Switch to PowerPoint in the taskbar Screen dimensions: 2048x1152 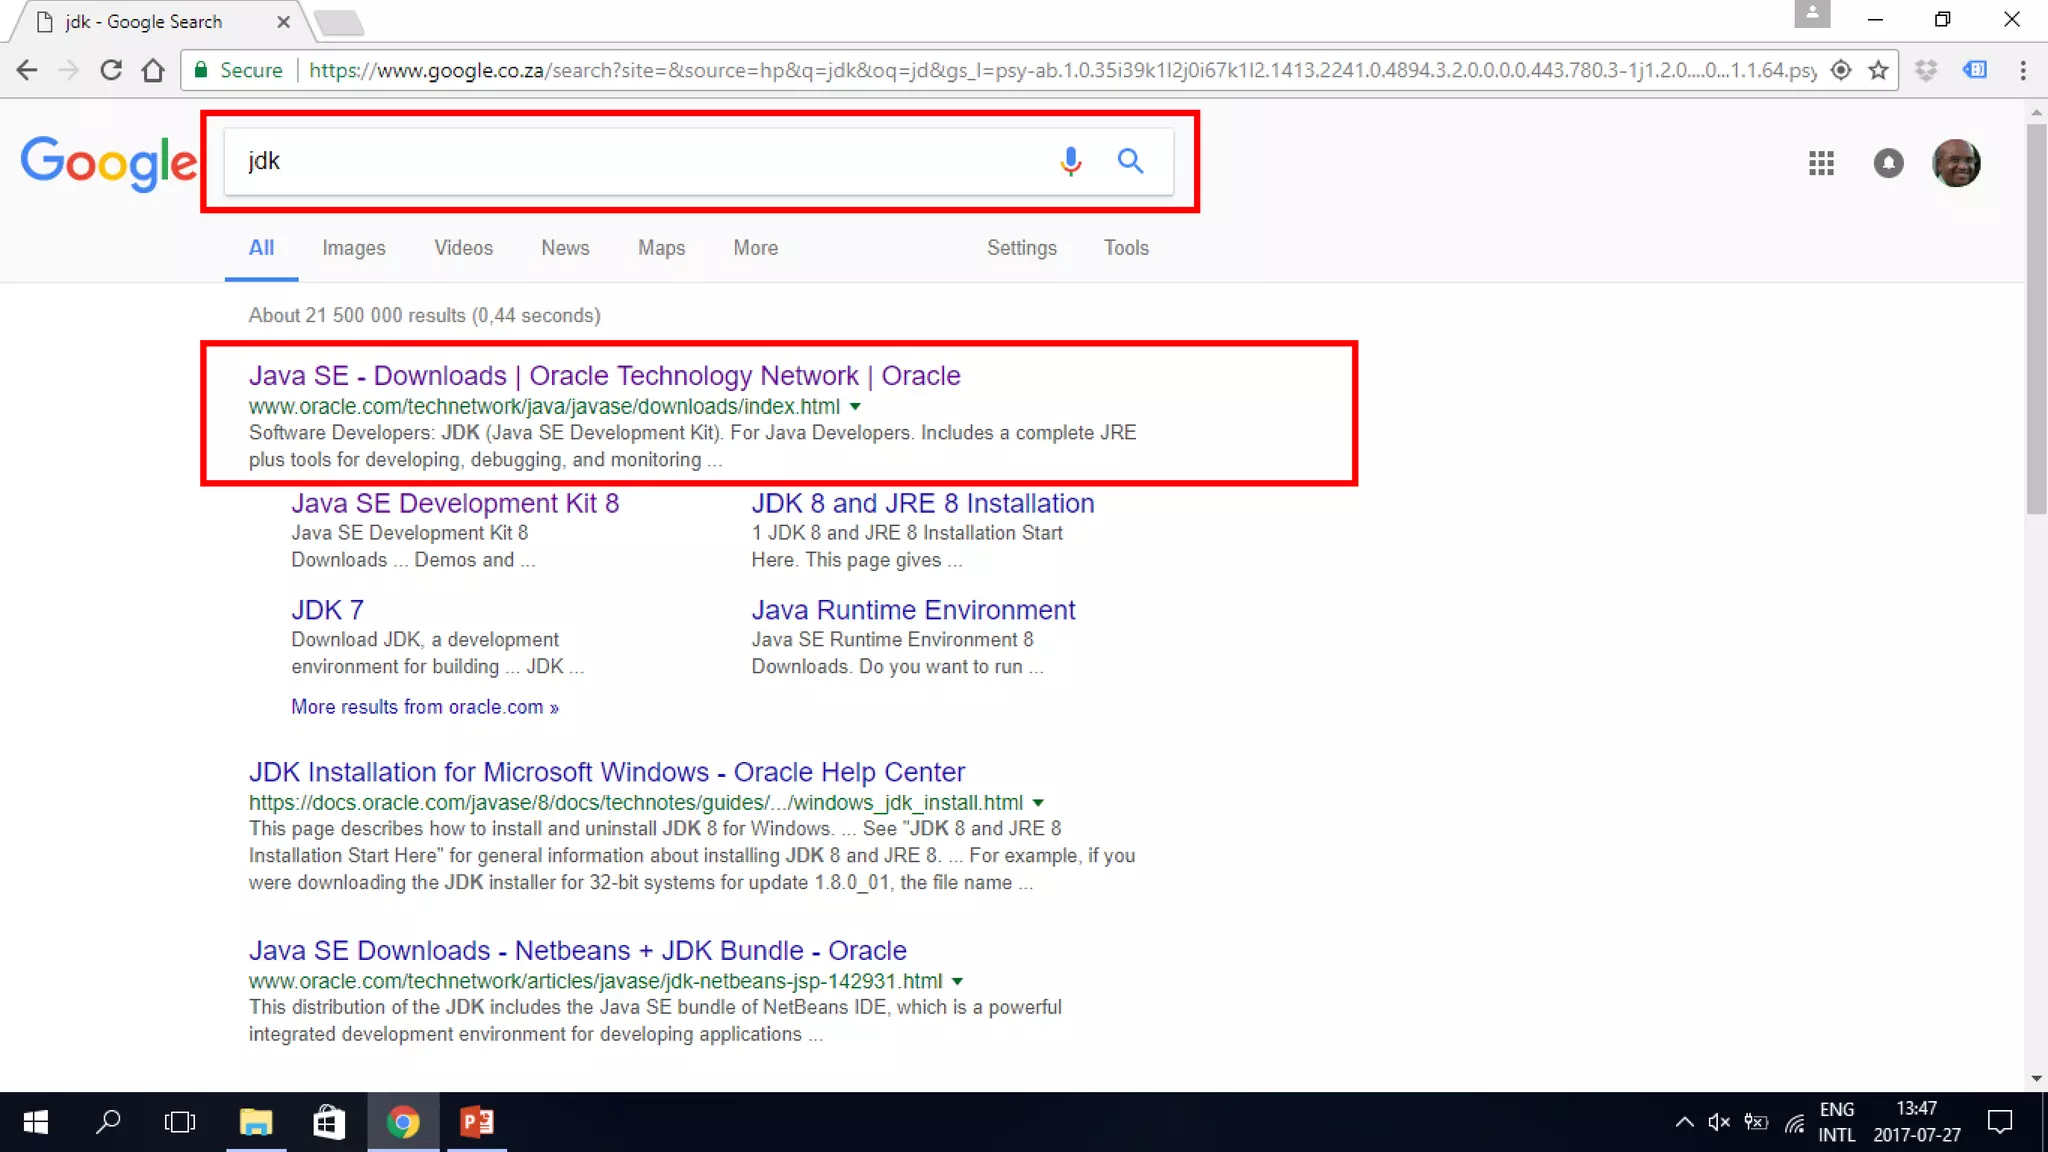coord(477,1122)
